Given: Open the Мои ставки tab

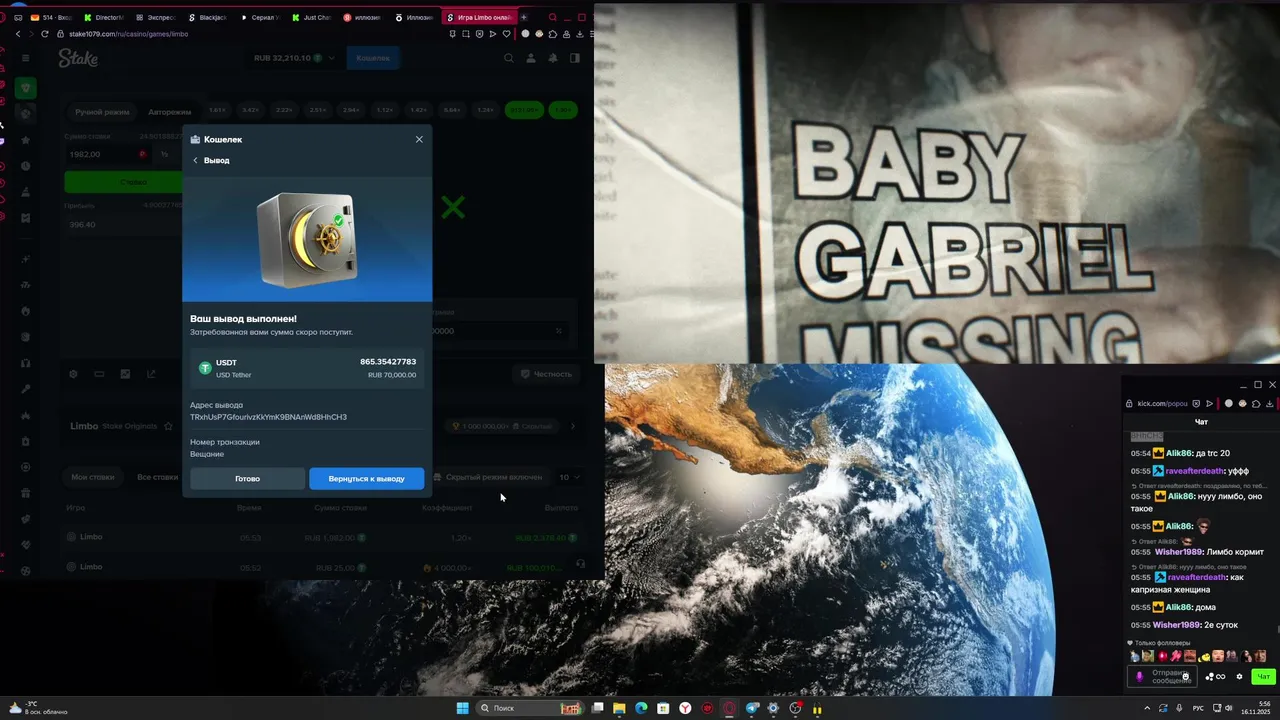Looking at the screenshot, I should (92, 477).
